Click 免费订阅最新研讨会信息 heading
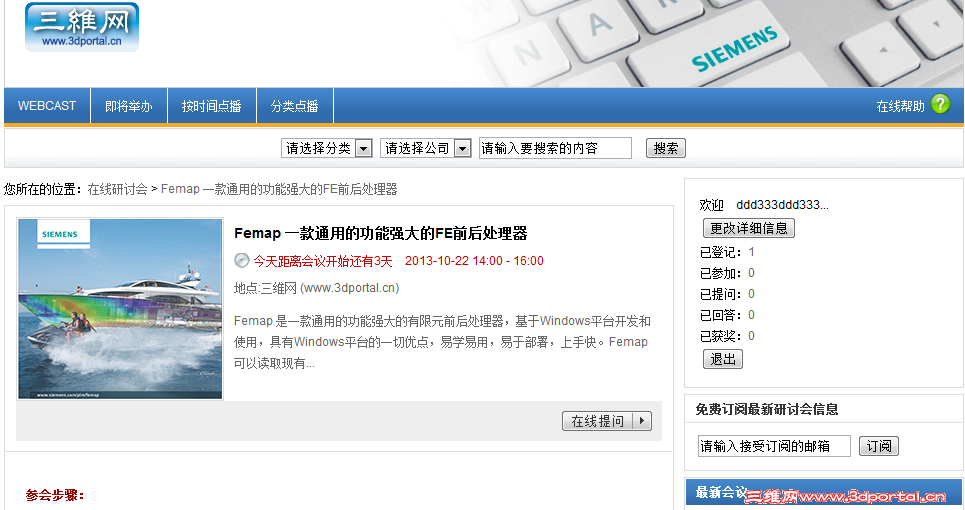The width and height of the screenshot is (965, 510). pos(767,409)
